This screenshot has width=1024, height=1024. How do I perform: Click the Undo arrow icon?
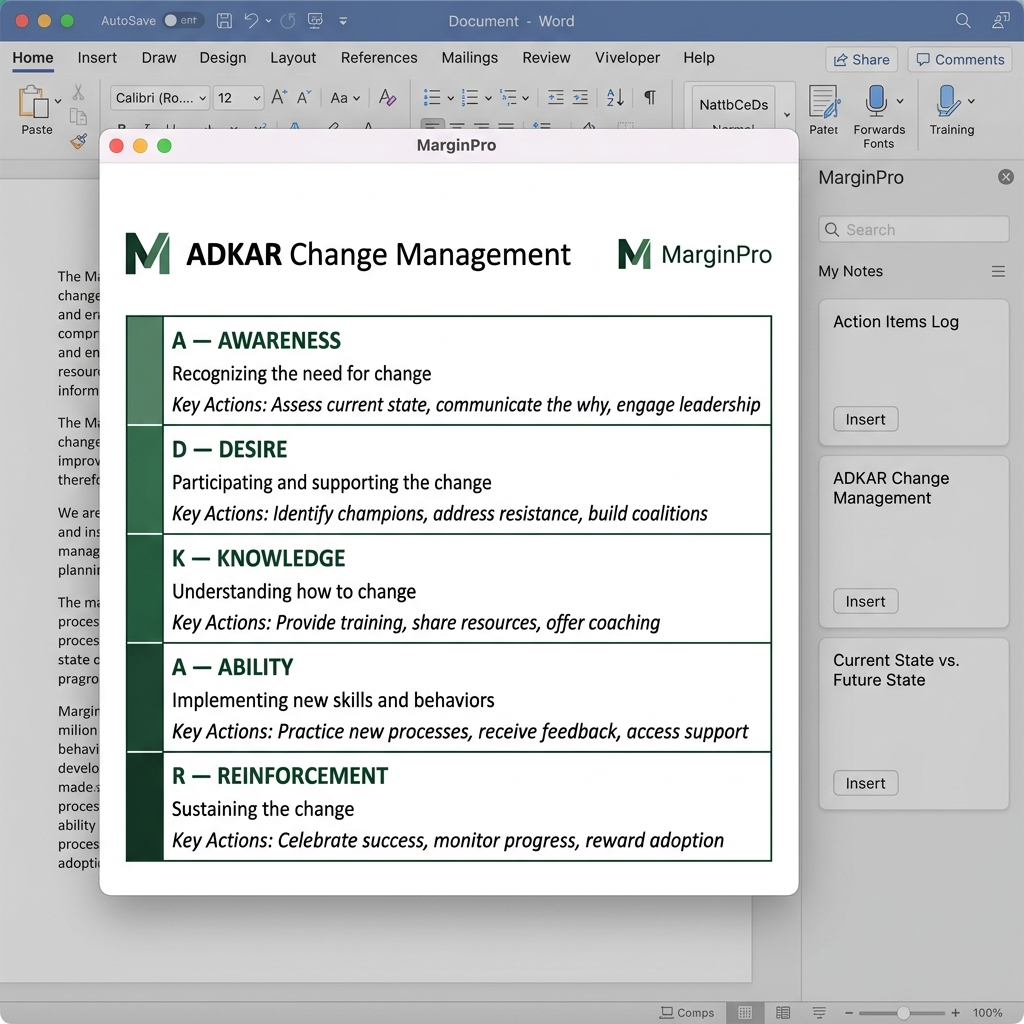[x=251, y=21]
